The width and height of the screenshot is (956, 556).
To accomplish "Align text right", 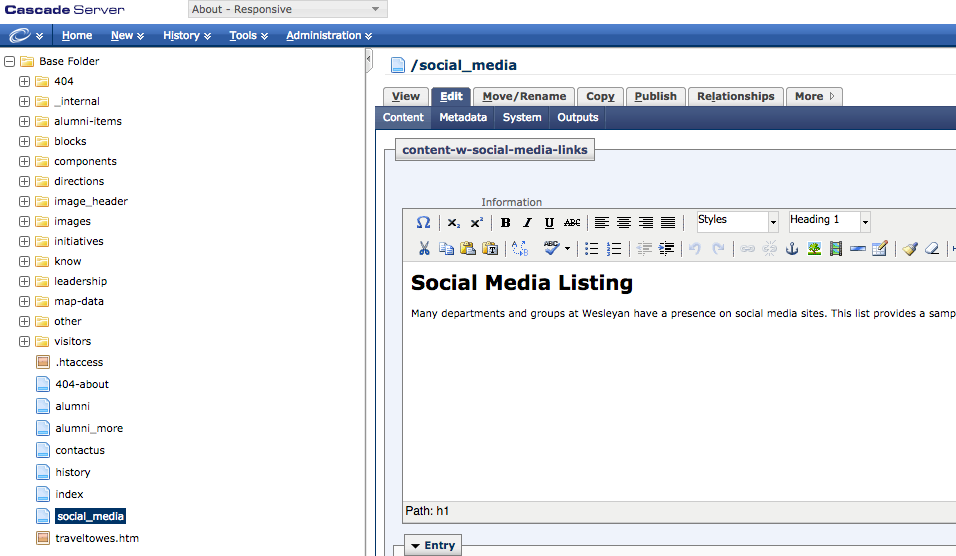I will pos(646,223).
